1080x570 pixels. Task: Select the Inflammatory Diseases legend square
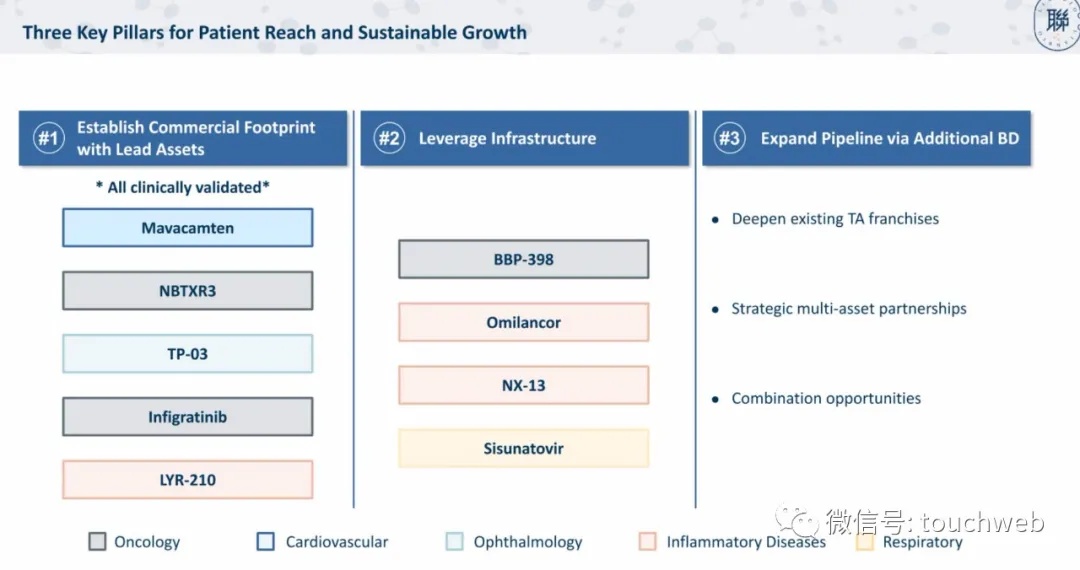coord(647,542)
